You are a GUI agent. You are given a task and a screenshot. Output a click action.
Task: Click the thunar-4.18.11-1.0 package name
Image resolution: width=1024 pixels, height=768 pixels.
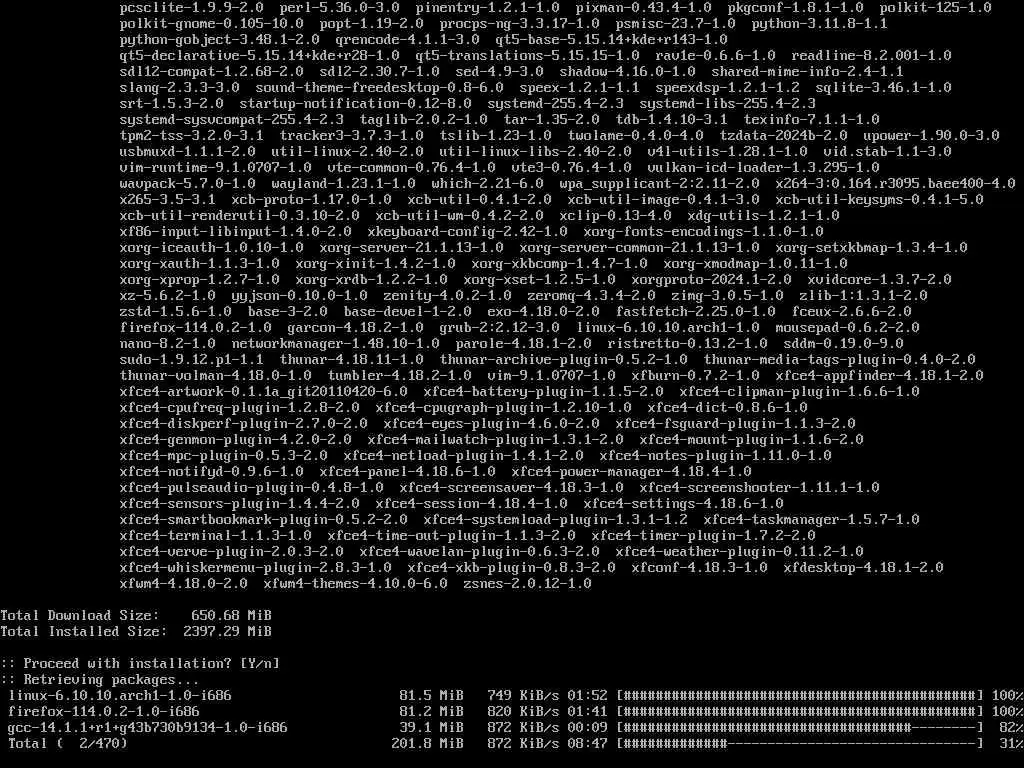[351, 360]
